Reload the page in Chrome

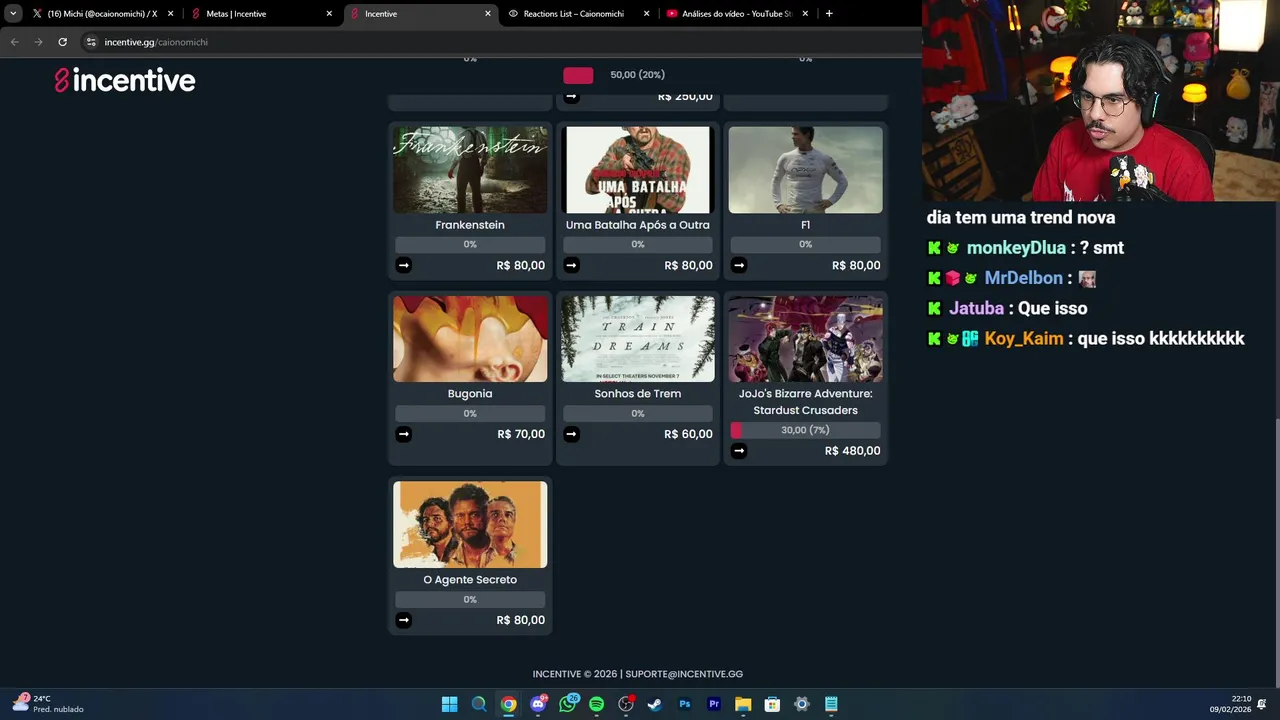click(x=62, y=42)
